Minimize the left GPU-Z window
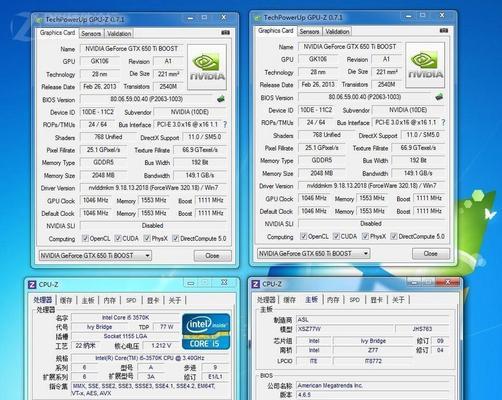 click(190, 18)
